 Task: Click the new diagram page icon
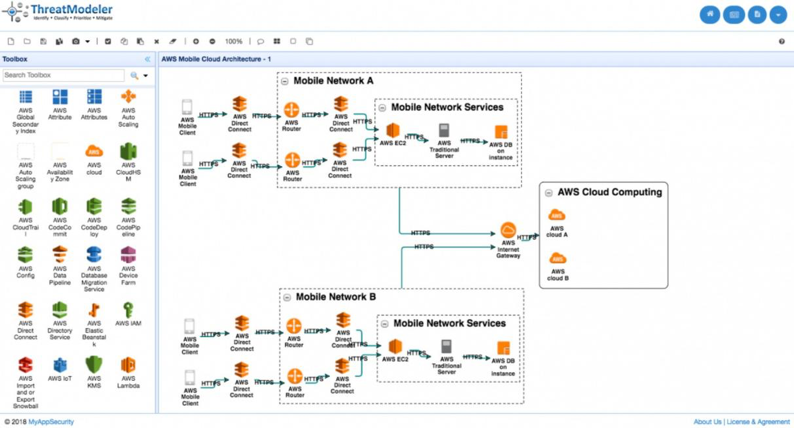click(11, 42)
